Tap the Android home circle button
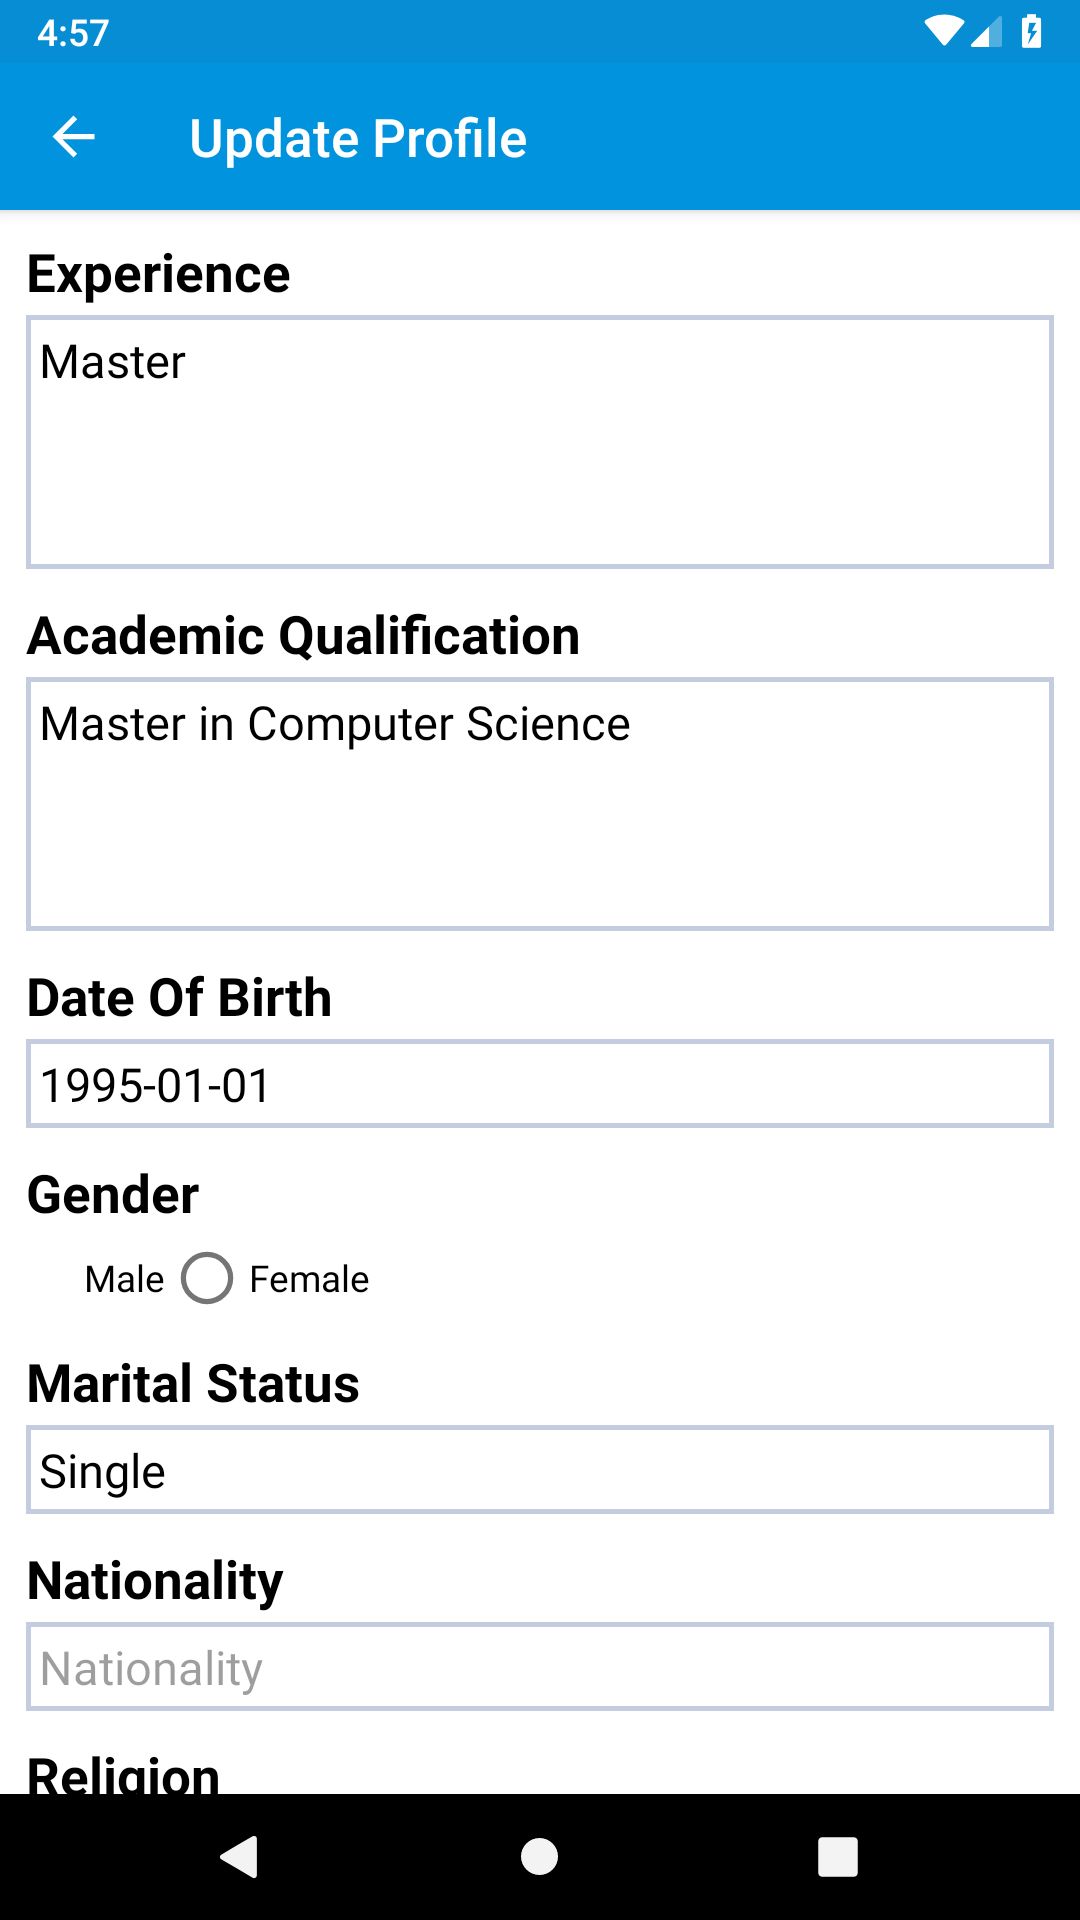This screenshot has width=1080, height=1920. click(539, 1857)
